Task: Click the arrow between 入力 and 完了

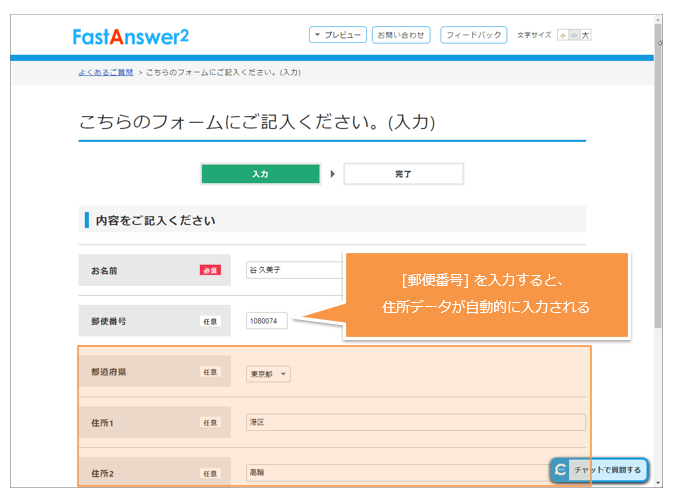Action: click(332, 174)
